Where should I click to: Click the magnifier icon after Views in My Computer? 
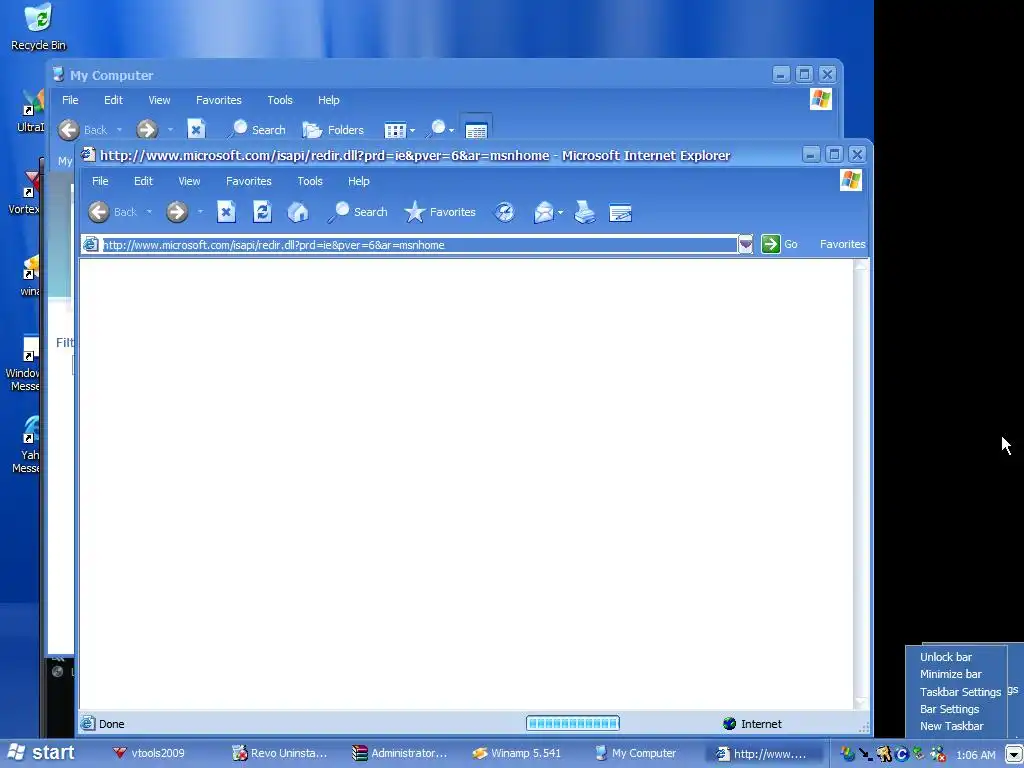point(436,129)
